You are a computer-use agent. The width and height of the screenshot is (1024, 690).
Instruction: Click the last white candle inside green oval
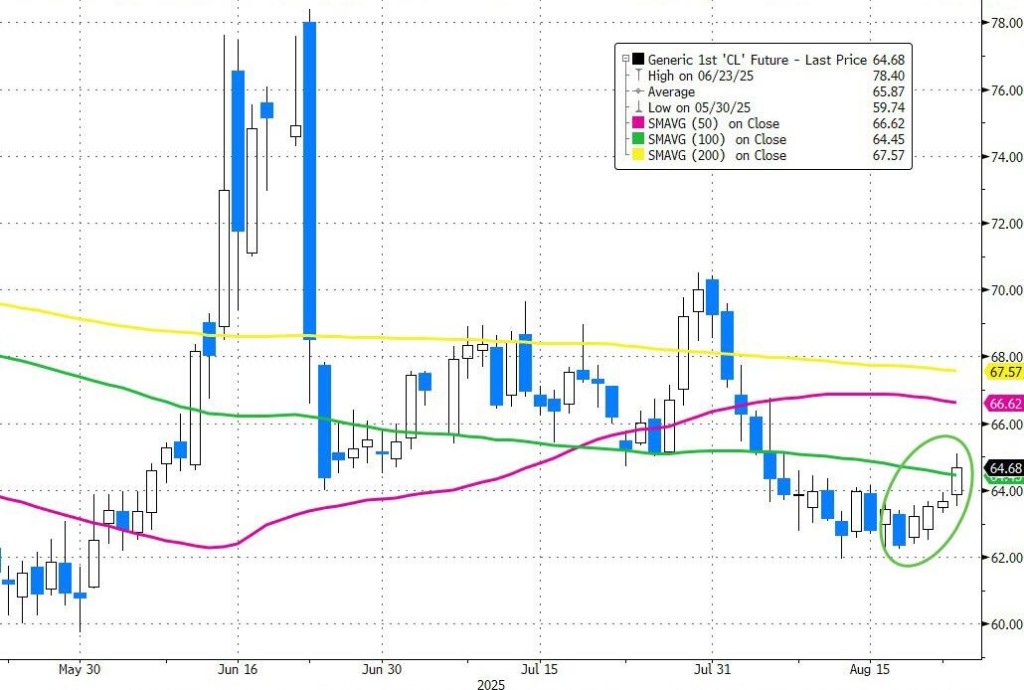tap(957, 480)
